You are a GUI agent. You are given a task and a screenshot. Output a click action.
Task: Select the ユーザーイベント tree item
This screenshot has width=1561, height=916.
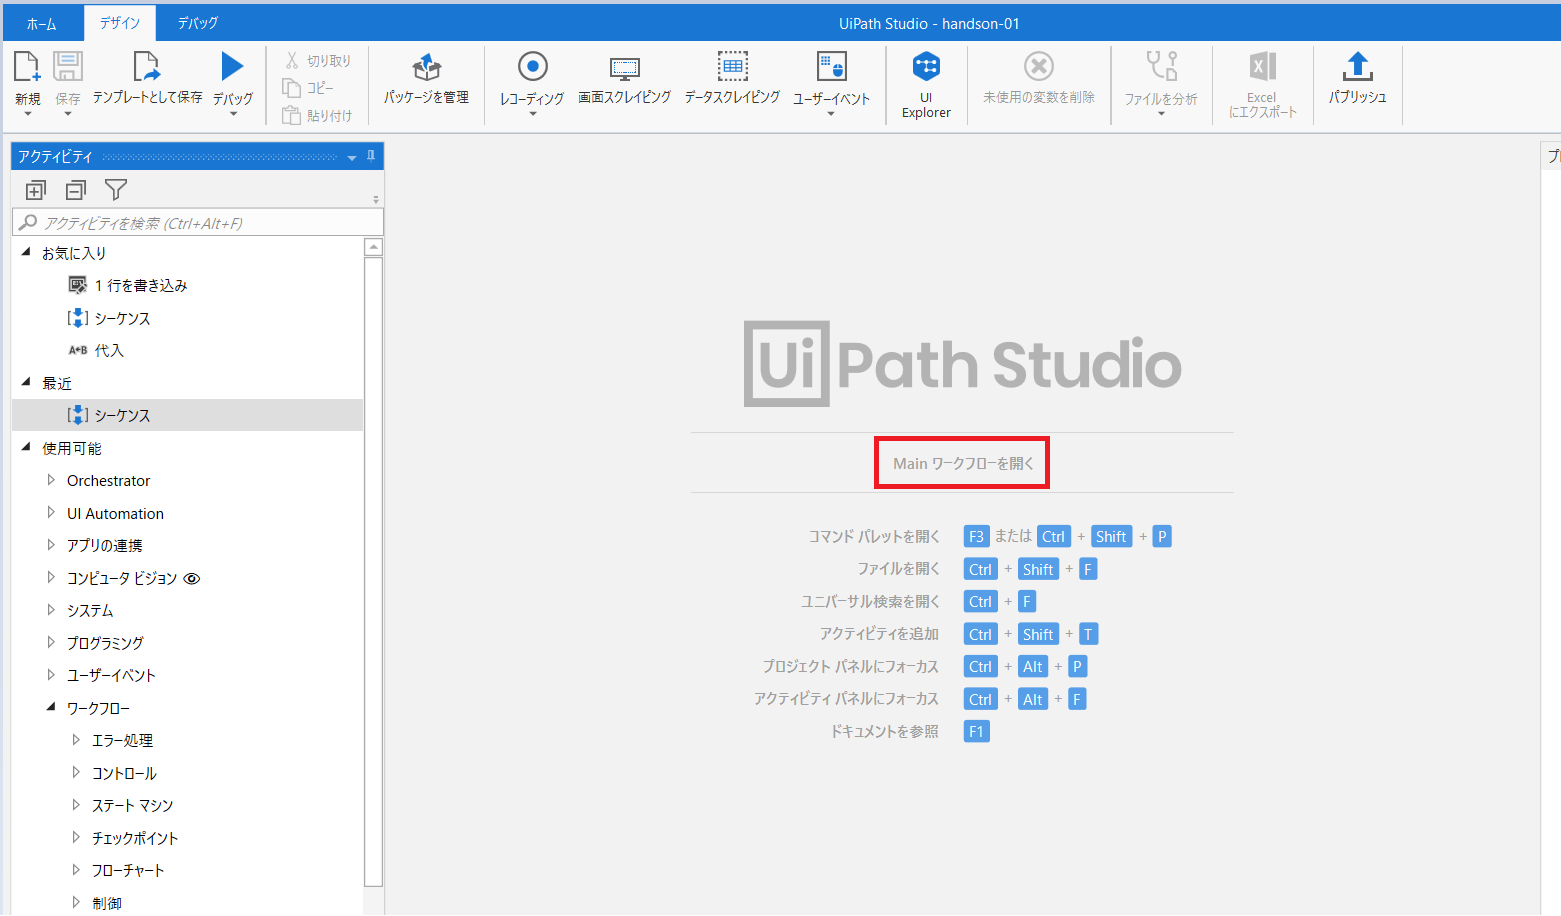click(111, 675)
